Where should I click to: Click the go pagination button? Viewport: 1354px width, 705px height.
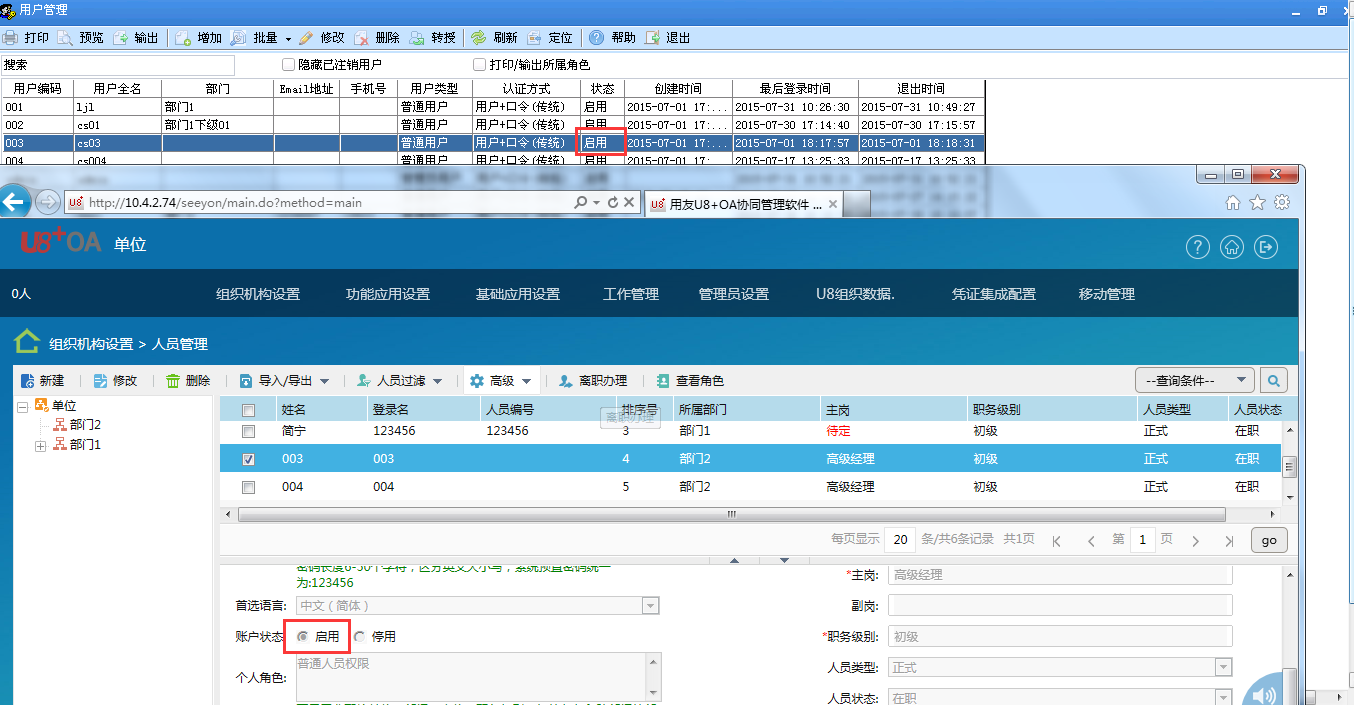pyautogui.click(x=1268, y=540)
